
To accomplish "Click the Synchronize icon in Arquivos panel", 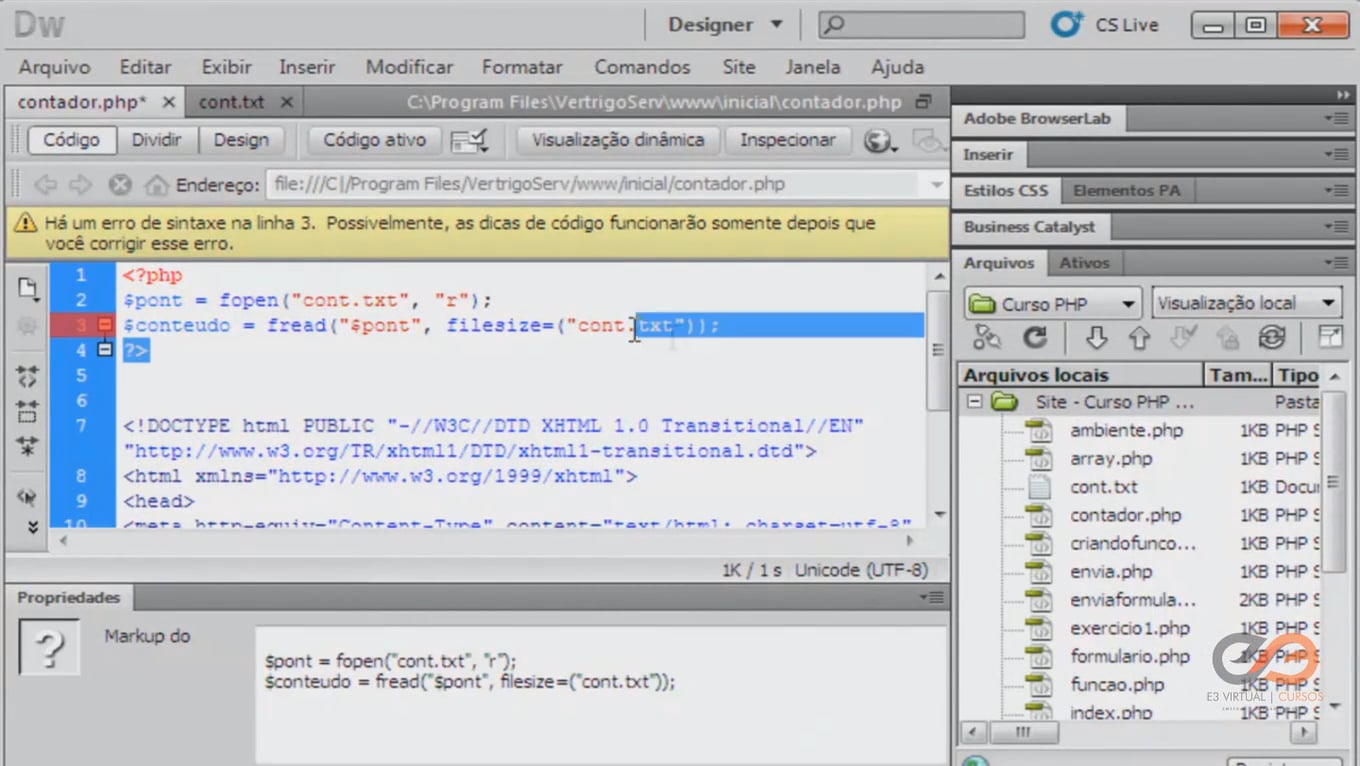I will (1271, 338).
